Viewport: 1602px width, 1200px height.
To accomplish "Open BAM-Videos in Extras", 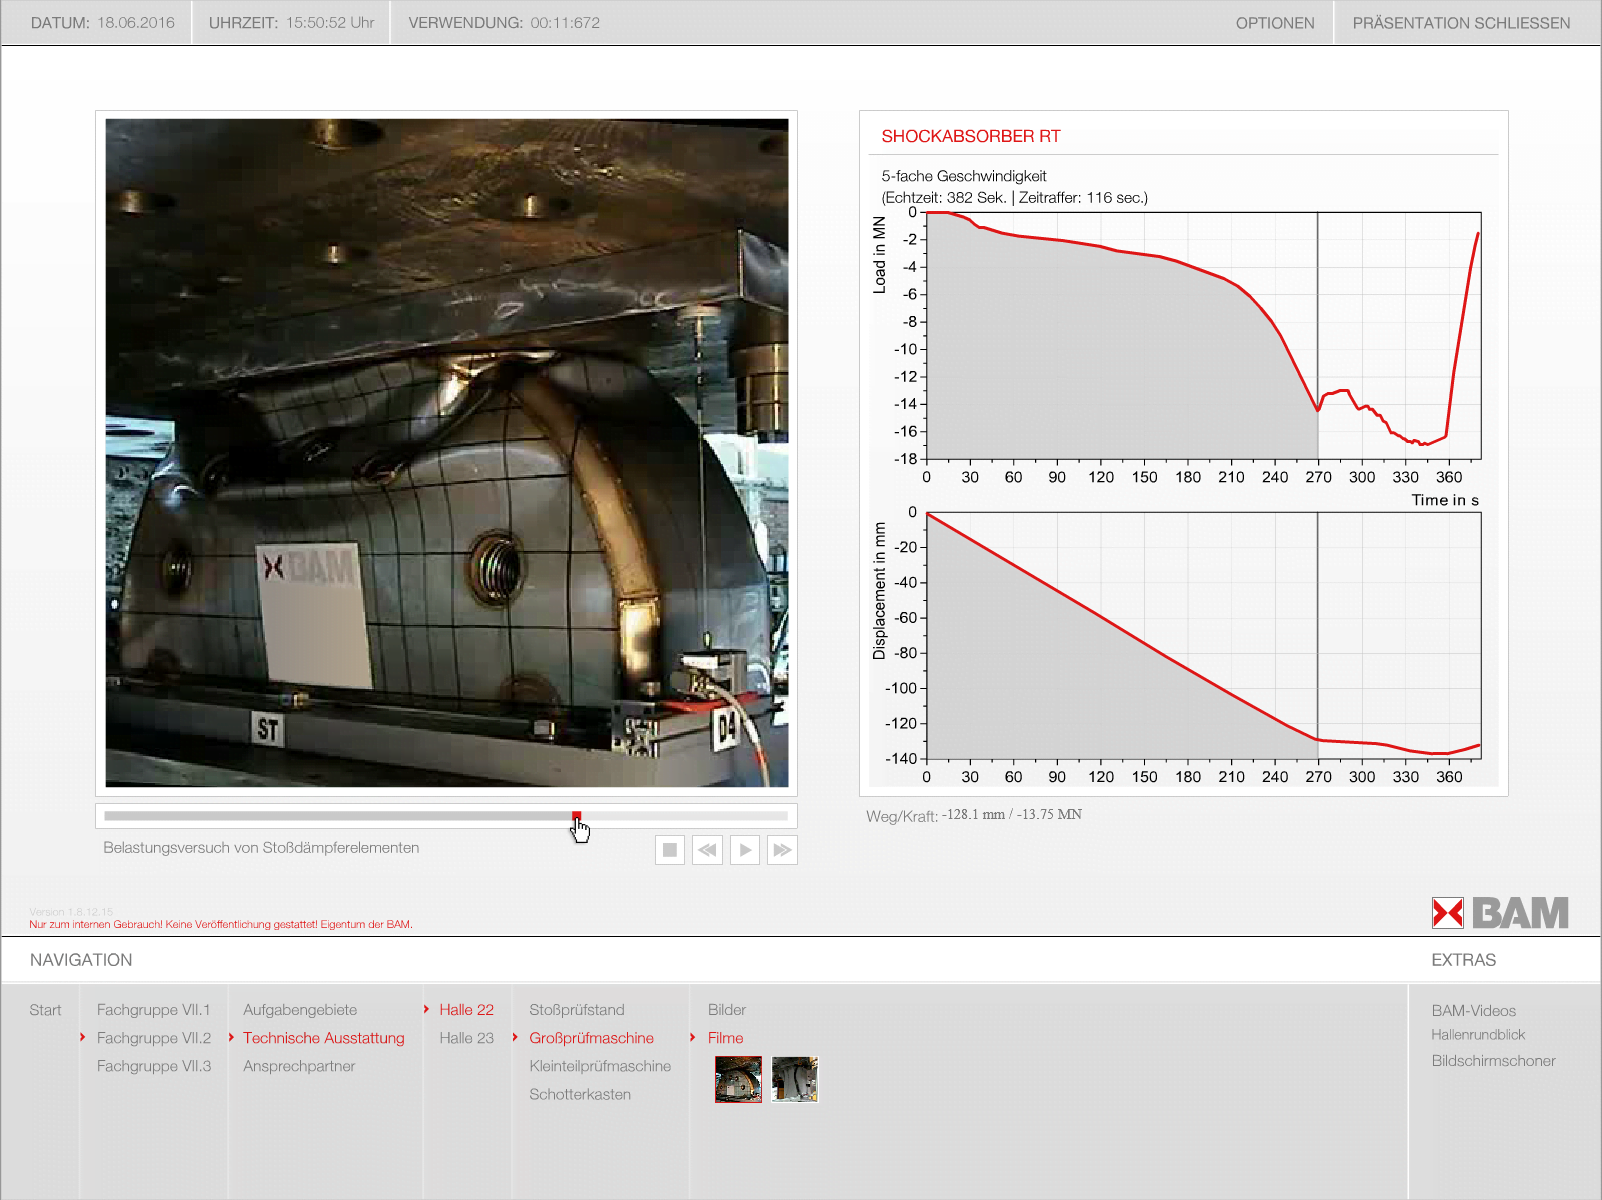I will click(1473, 1011).
